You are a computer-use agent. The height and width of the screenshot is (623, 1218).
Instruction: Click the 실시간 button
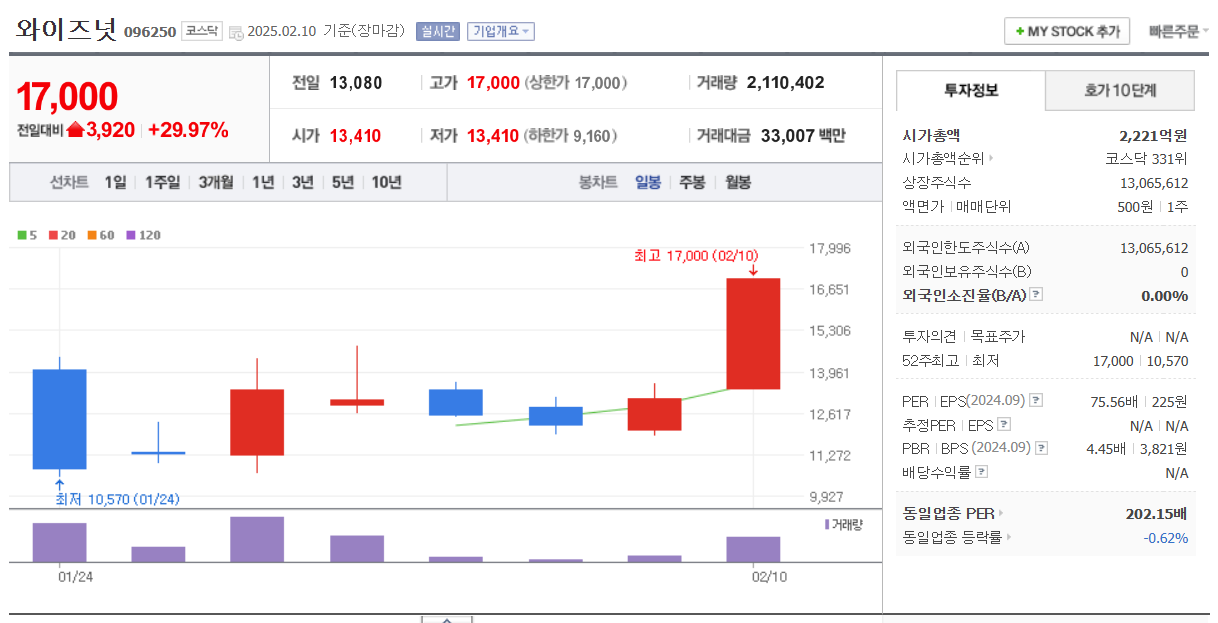coord(437,31)
